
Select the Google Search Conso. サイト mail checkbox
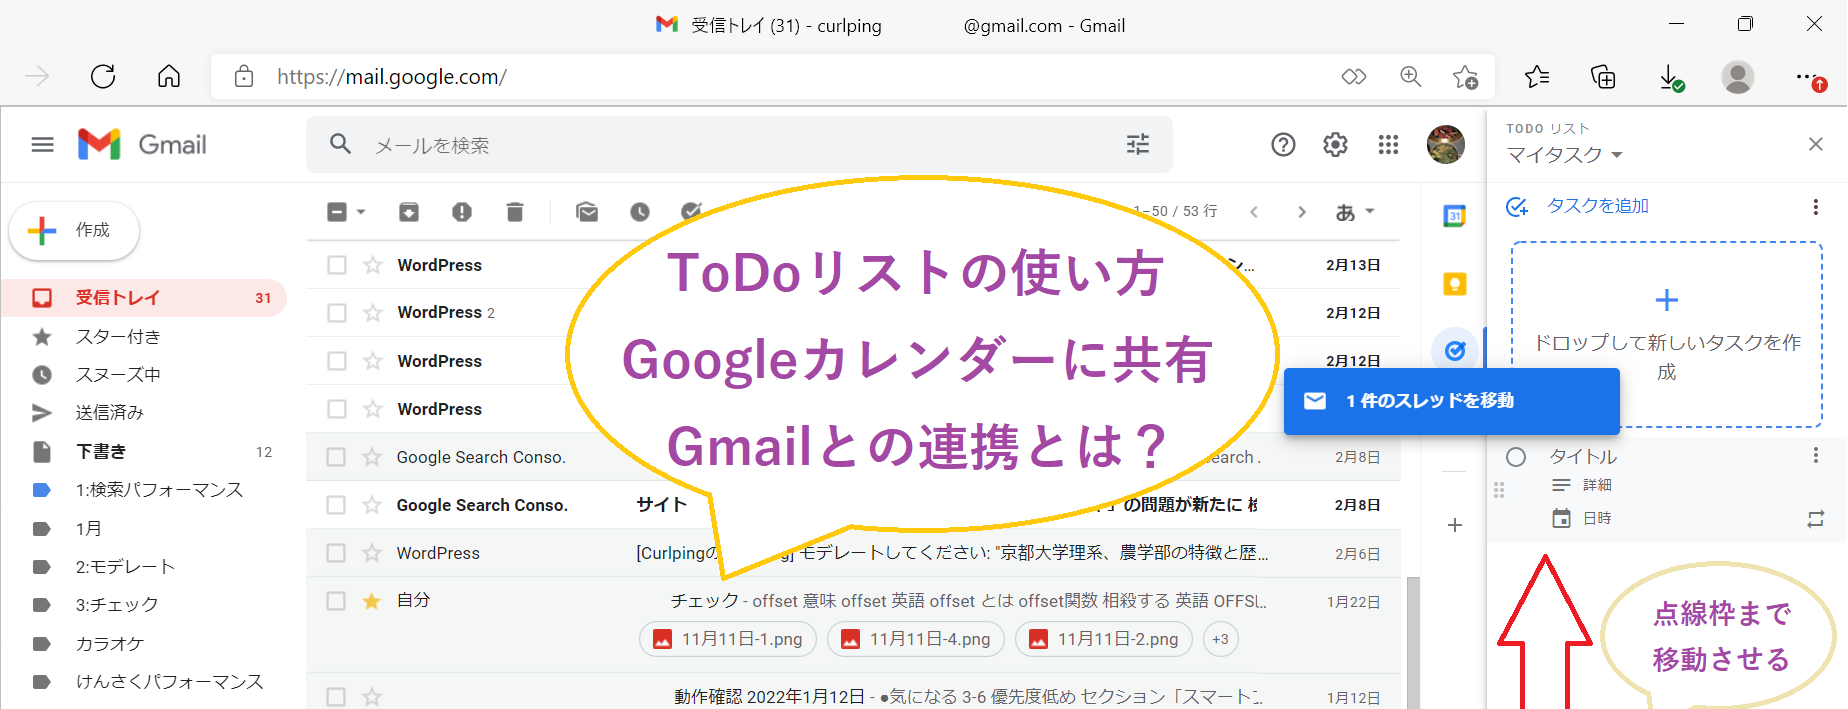click(x=336, y=505)
